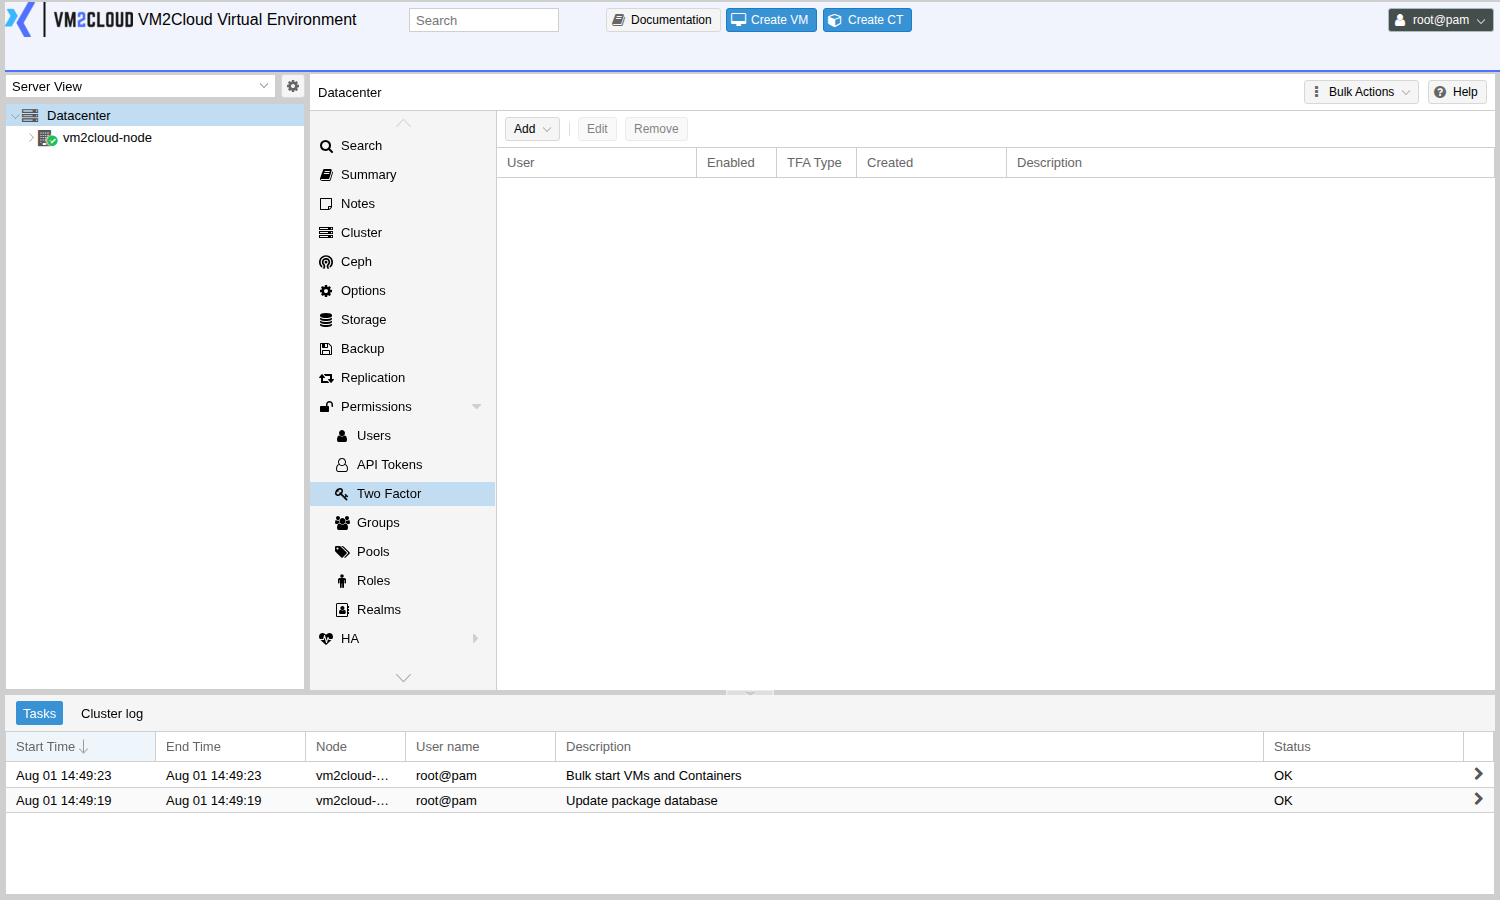The image size is (1500, 900).
Task: Click the Backup floppy disk icon
Action: pyautogui.click(x=326, y=349)
